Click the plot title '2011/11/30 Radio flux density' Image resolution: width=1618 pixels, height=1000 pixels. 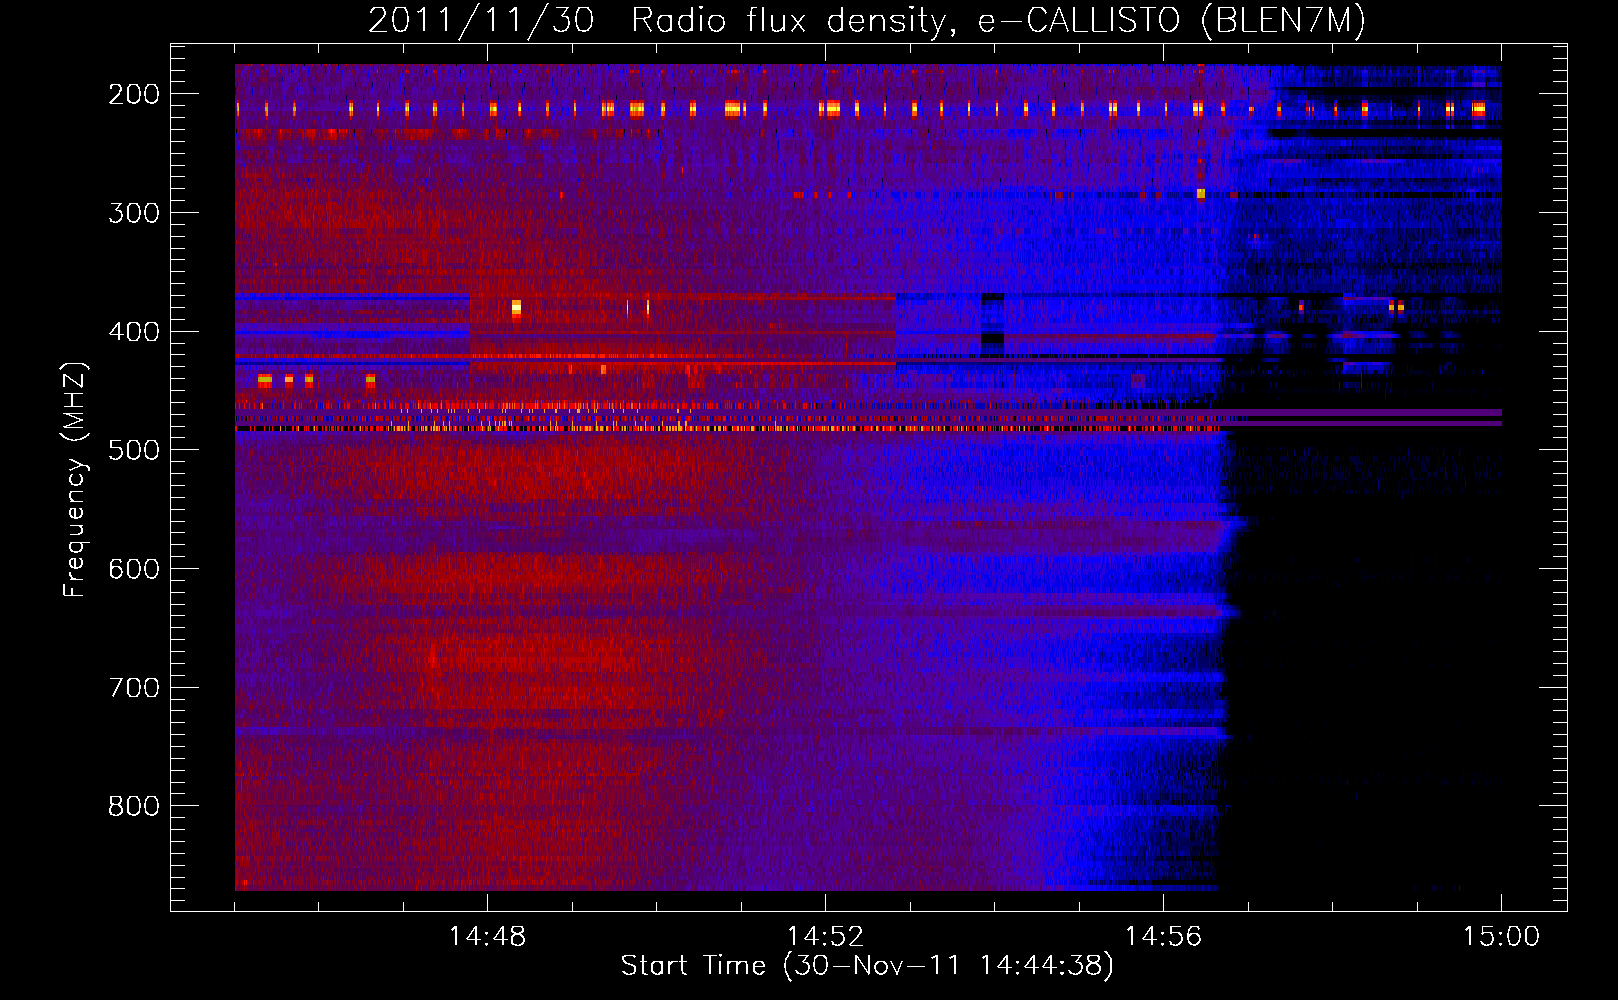[867, 20]
